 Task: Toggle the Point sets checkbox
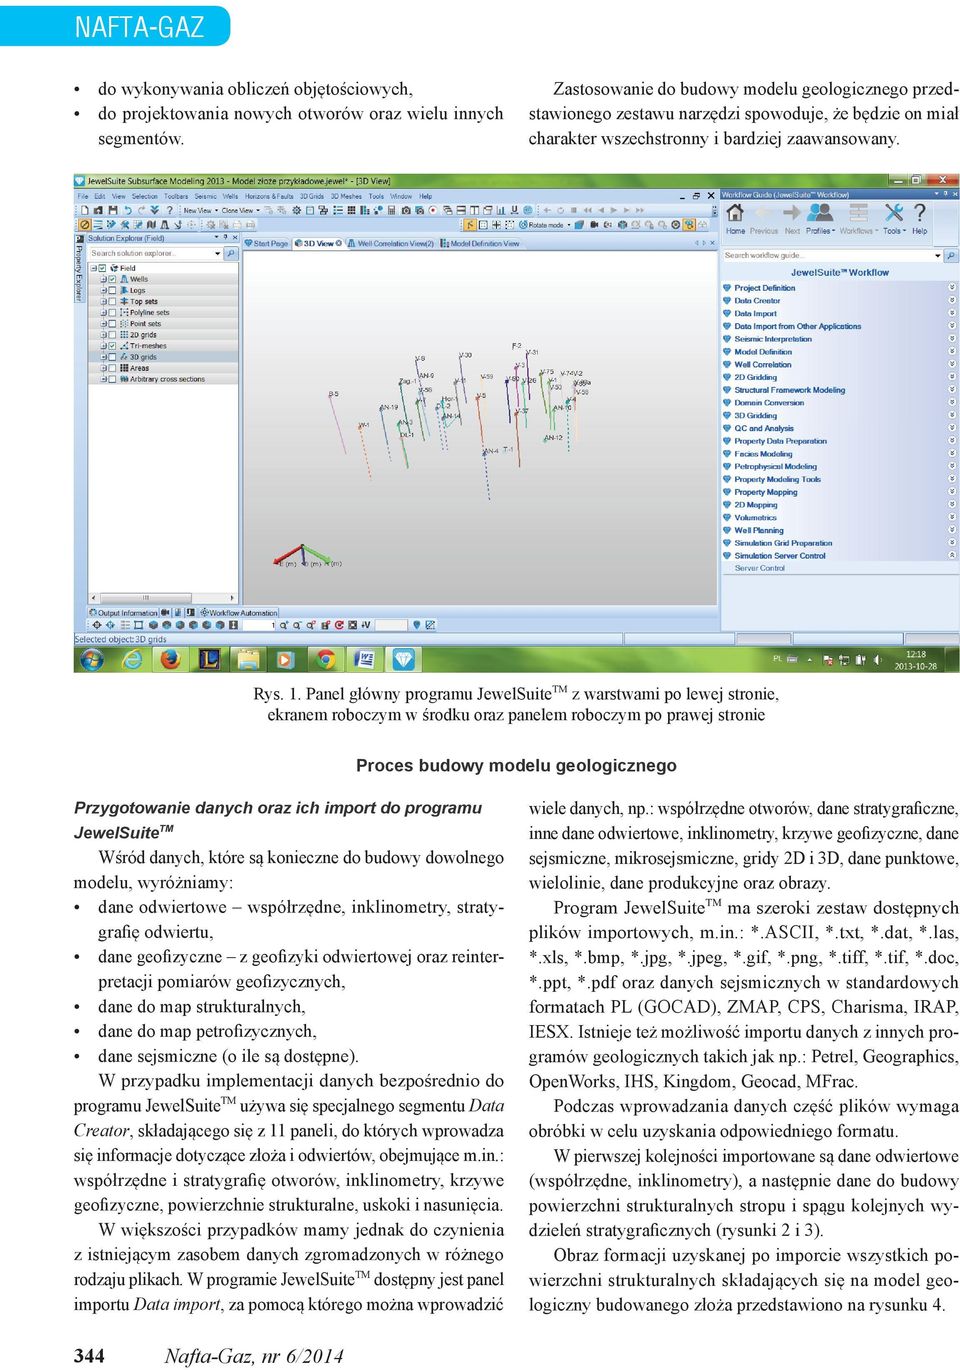(112, 323)
